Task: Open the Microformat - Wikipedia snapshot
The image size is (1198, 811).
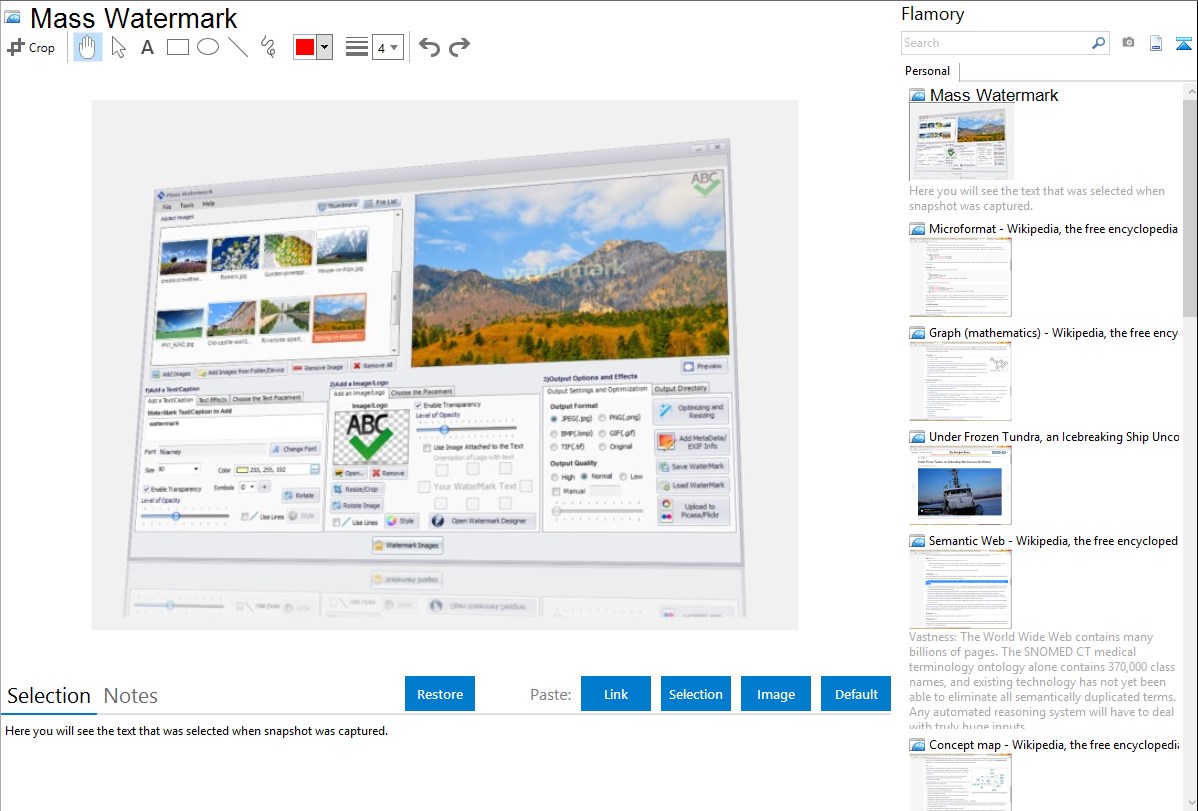Action: pyautogui.click(x=1053, y=229)
